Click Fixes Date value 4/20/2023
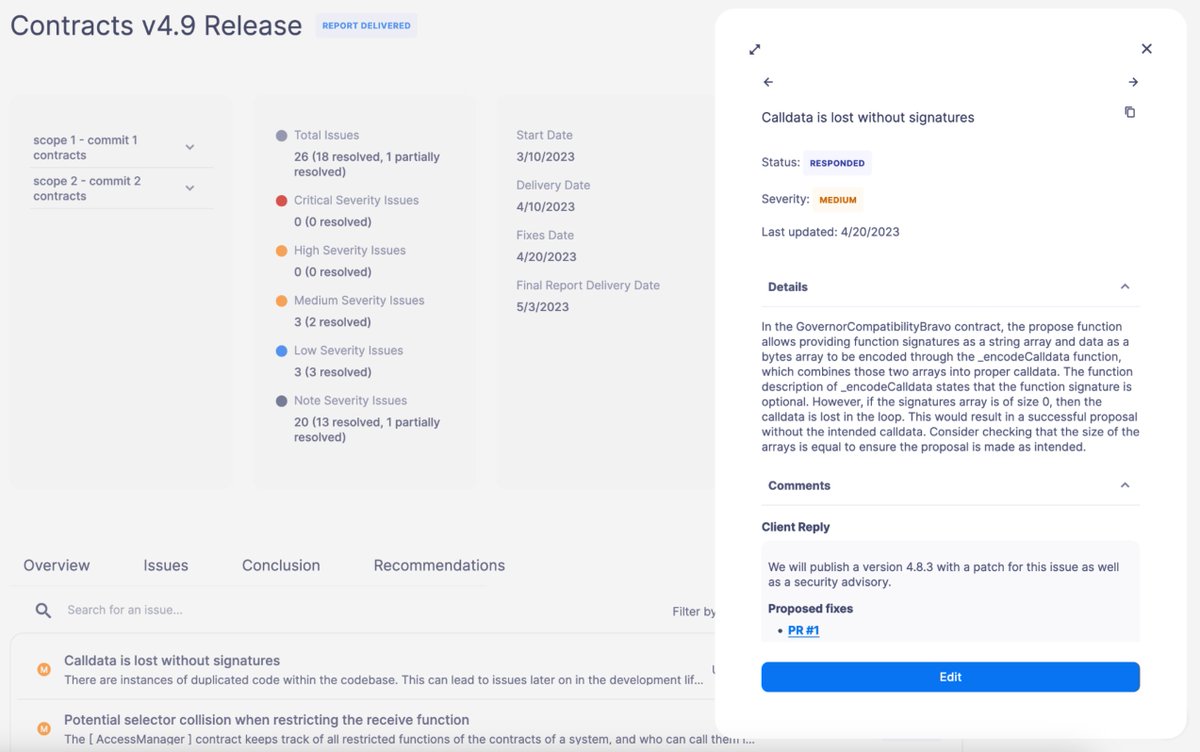The width and height of the screenshot is (1200, 752). tap(546, 257)
